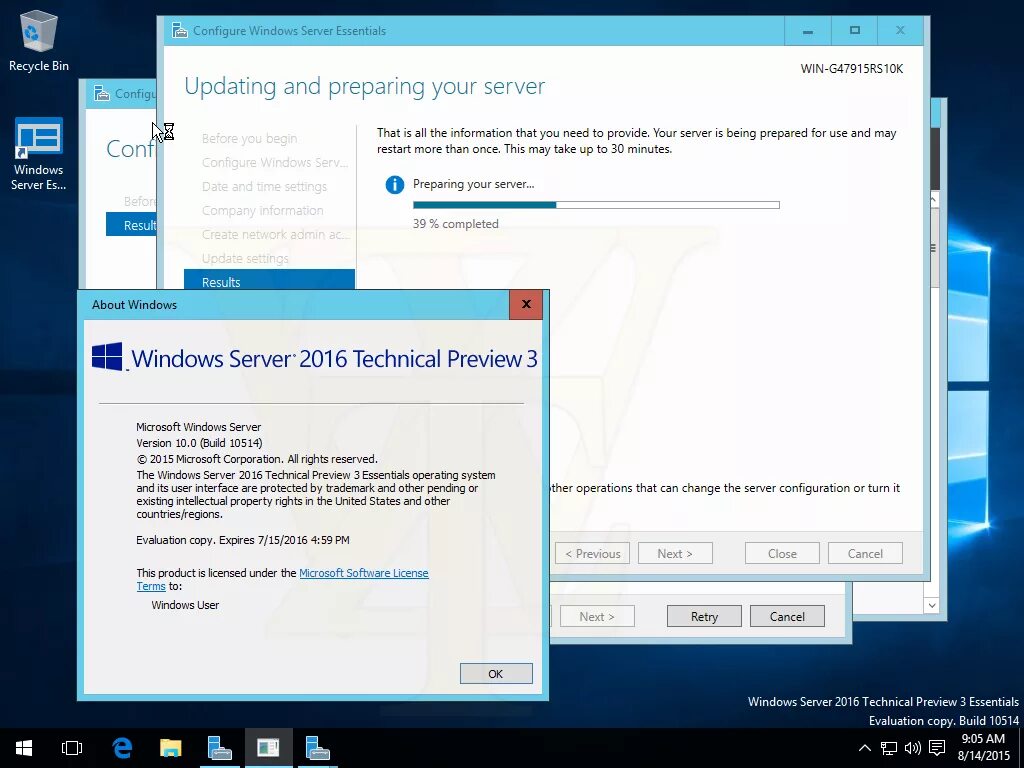
Task: Open the Start menu
Action: click(23, 747)
